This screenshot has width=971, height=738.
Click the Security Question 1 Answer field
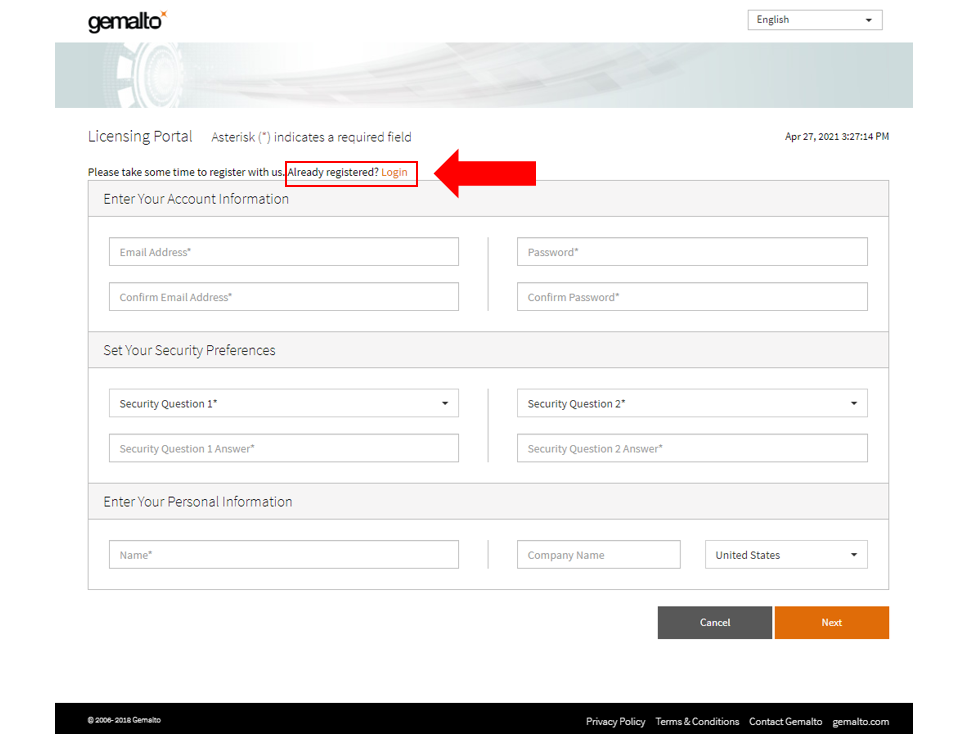point(283,449)
